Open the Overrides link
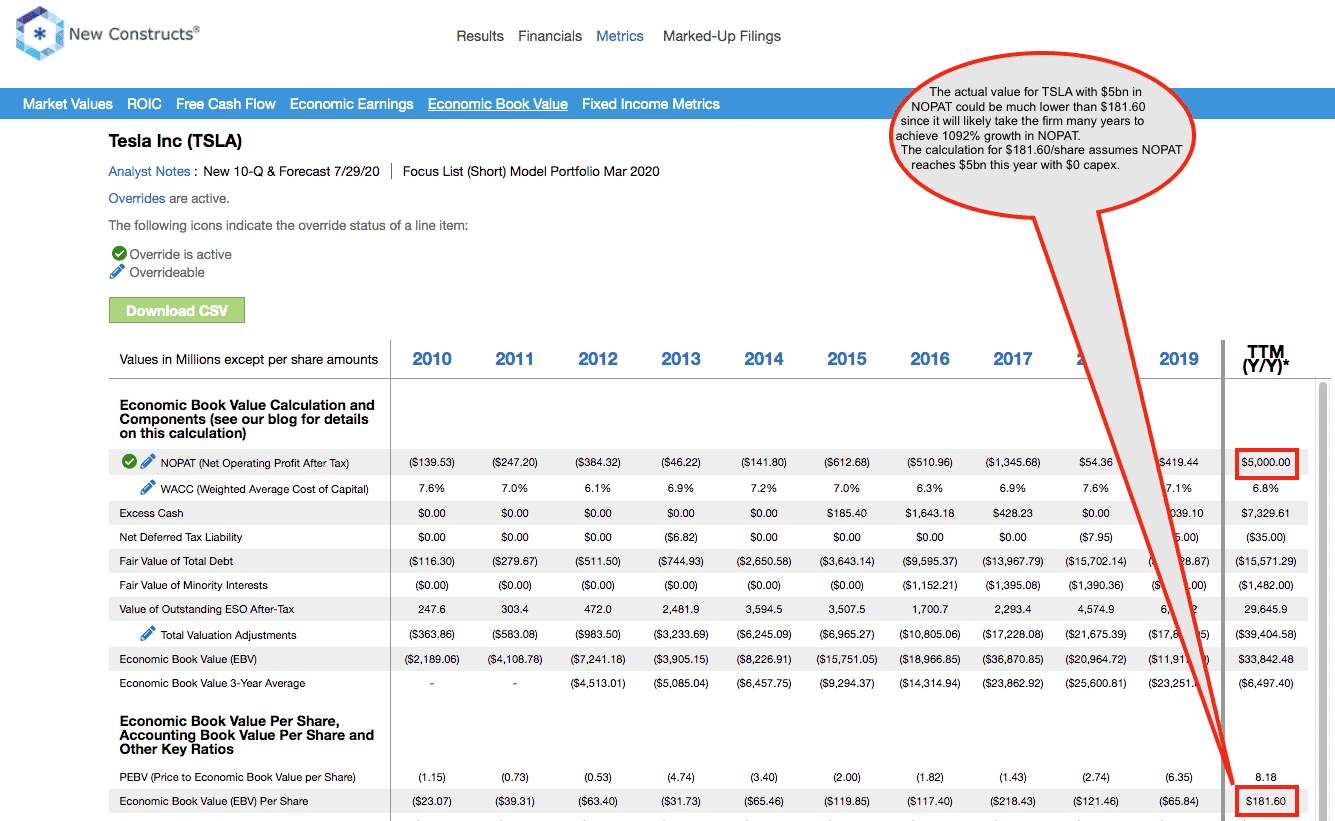 pos(137,198)
